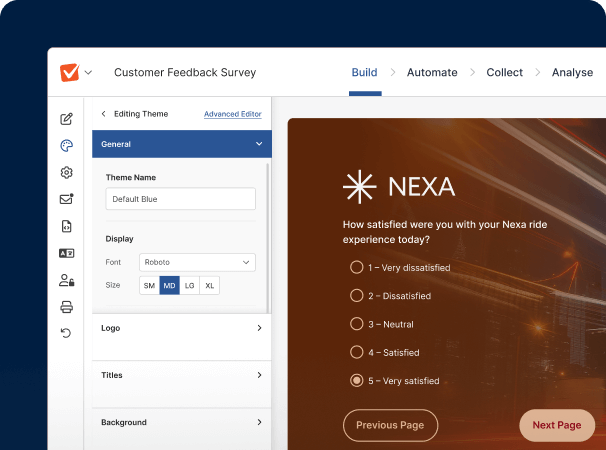Expand the Background section
Screen dimensions: 606x450
[181, 423]
